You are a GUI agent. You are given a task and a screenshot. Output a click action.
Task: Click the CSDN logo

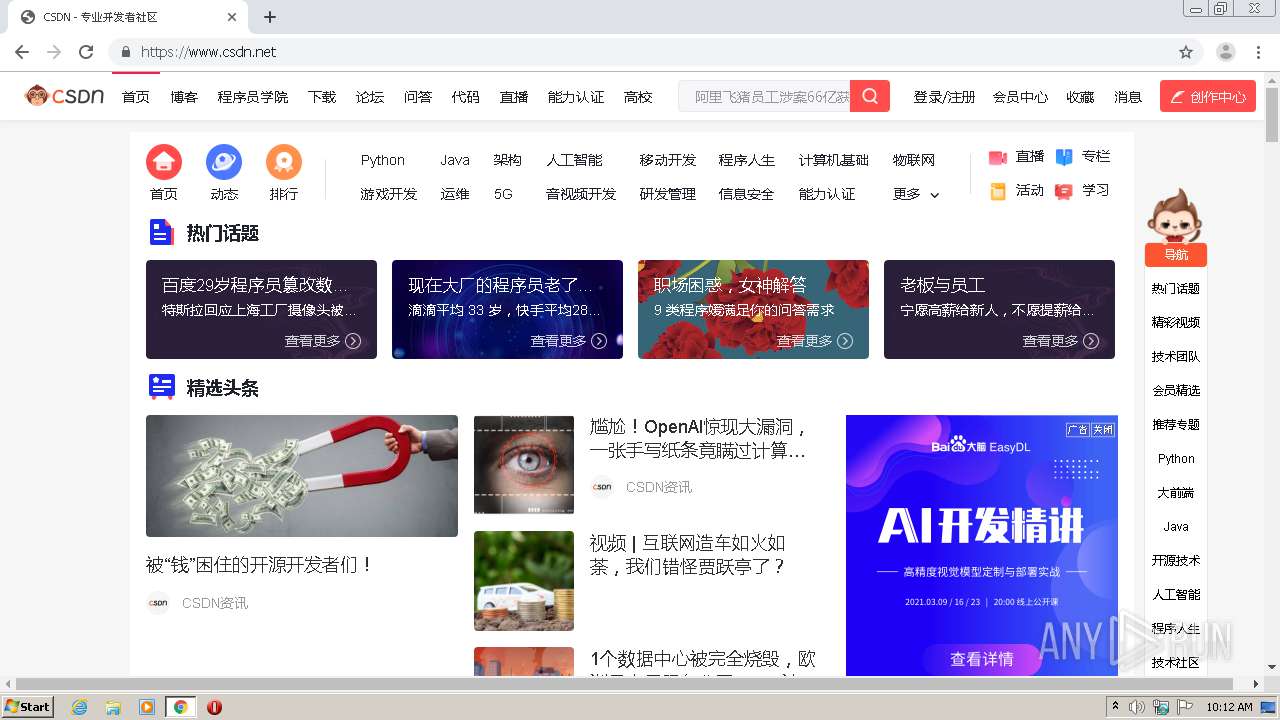click(x=65, y=96)
